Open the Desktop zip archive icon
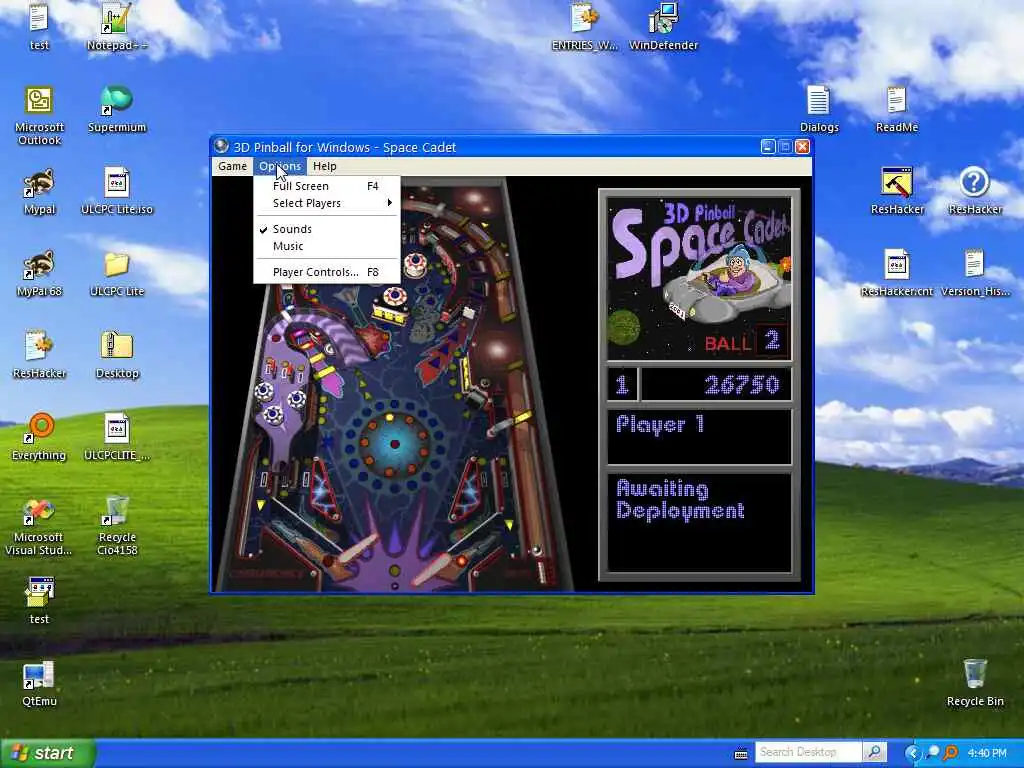 [x=116, y=355]
